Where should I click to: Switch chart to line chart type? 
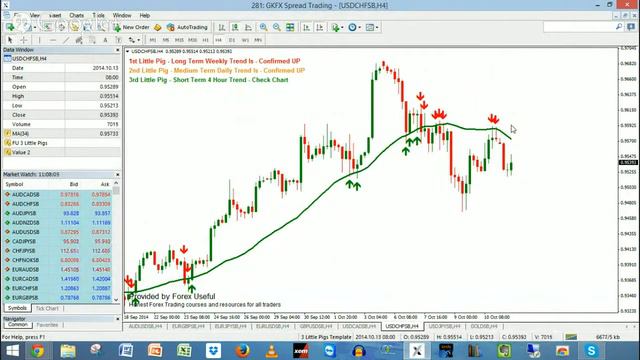pos(248,27)
